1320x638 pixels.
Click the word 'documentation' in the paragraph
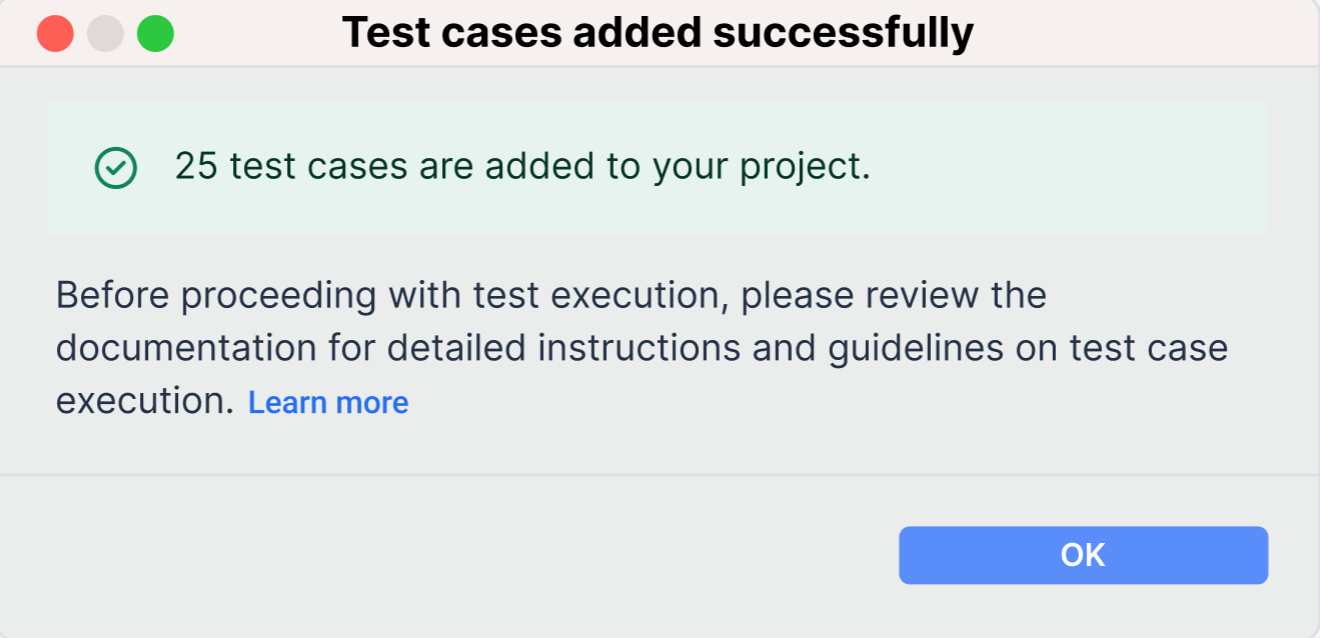click(186, 348)
